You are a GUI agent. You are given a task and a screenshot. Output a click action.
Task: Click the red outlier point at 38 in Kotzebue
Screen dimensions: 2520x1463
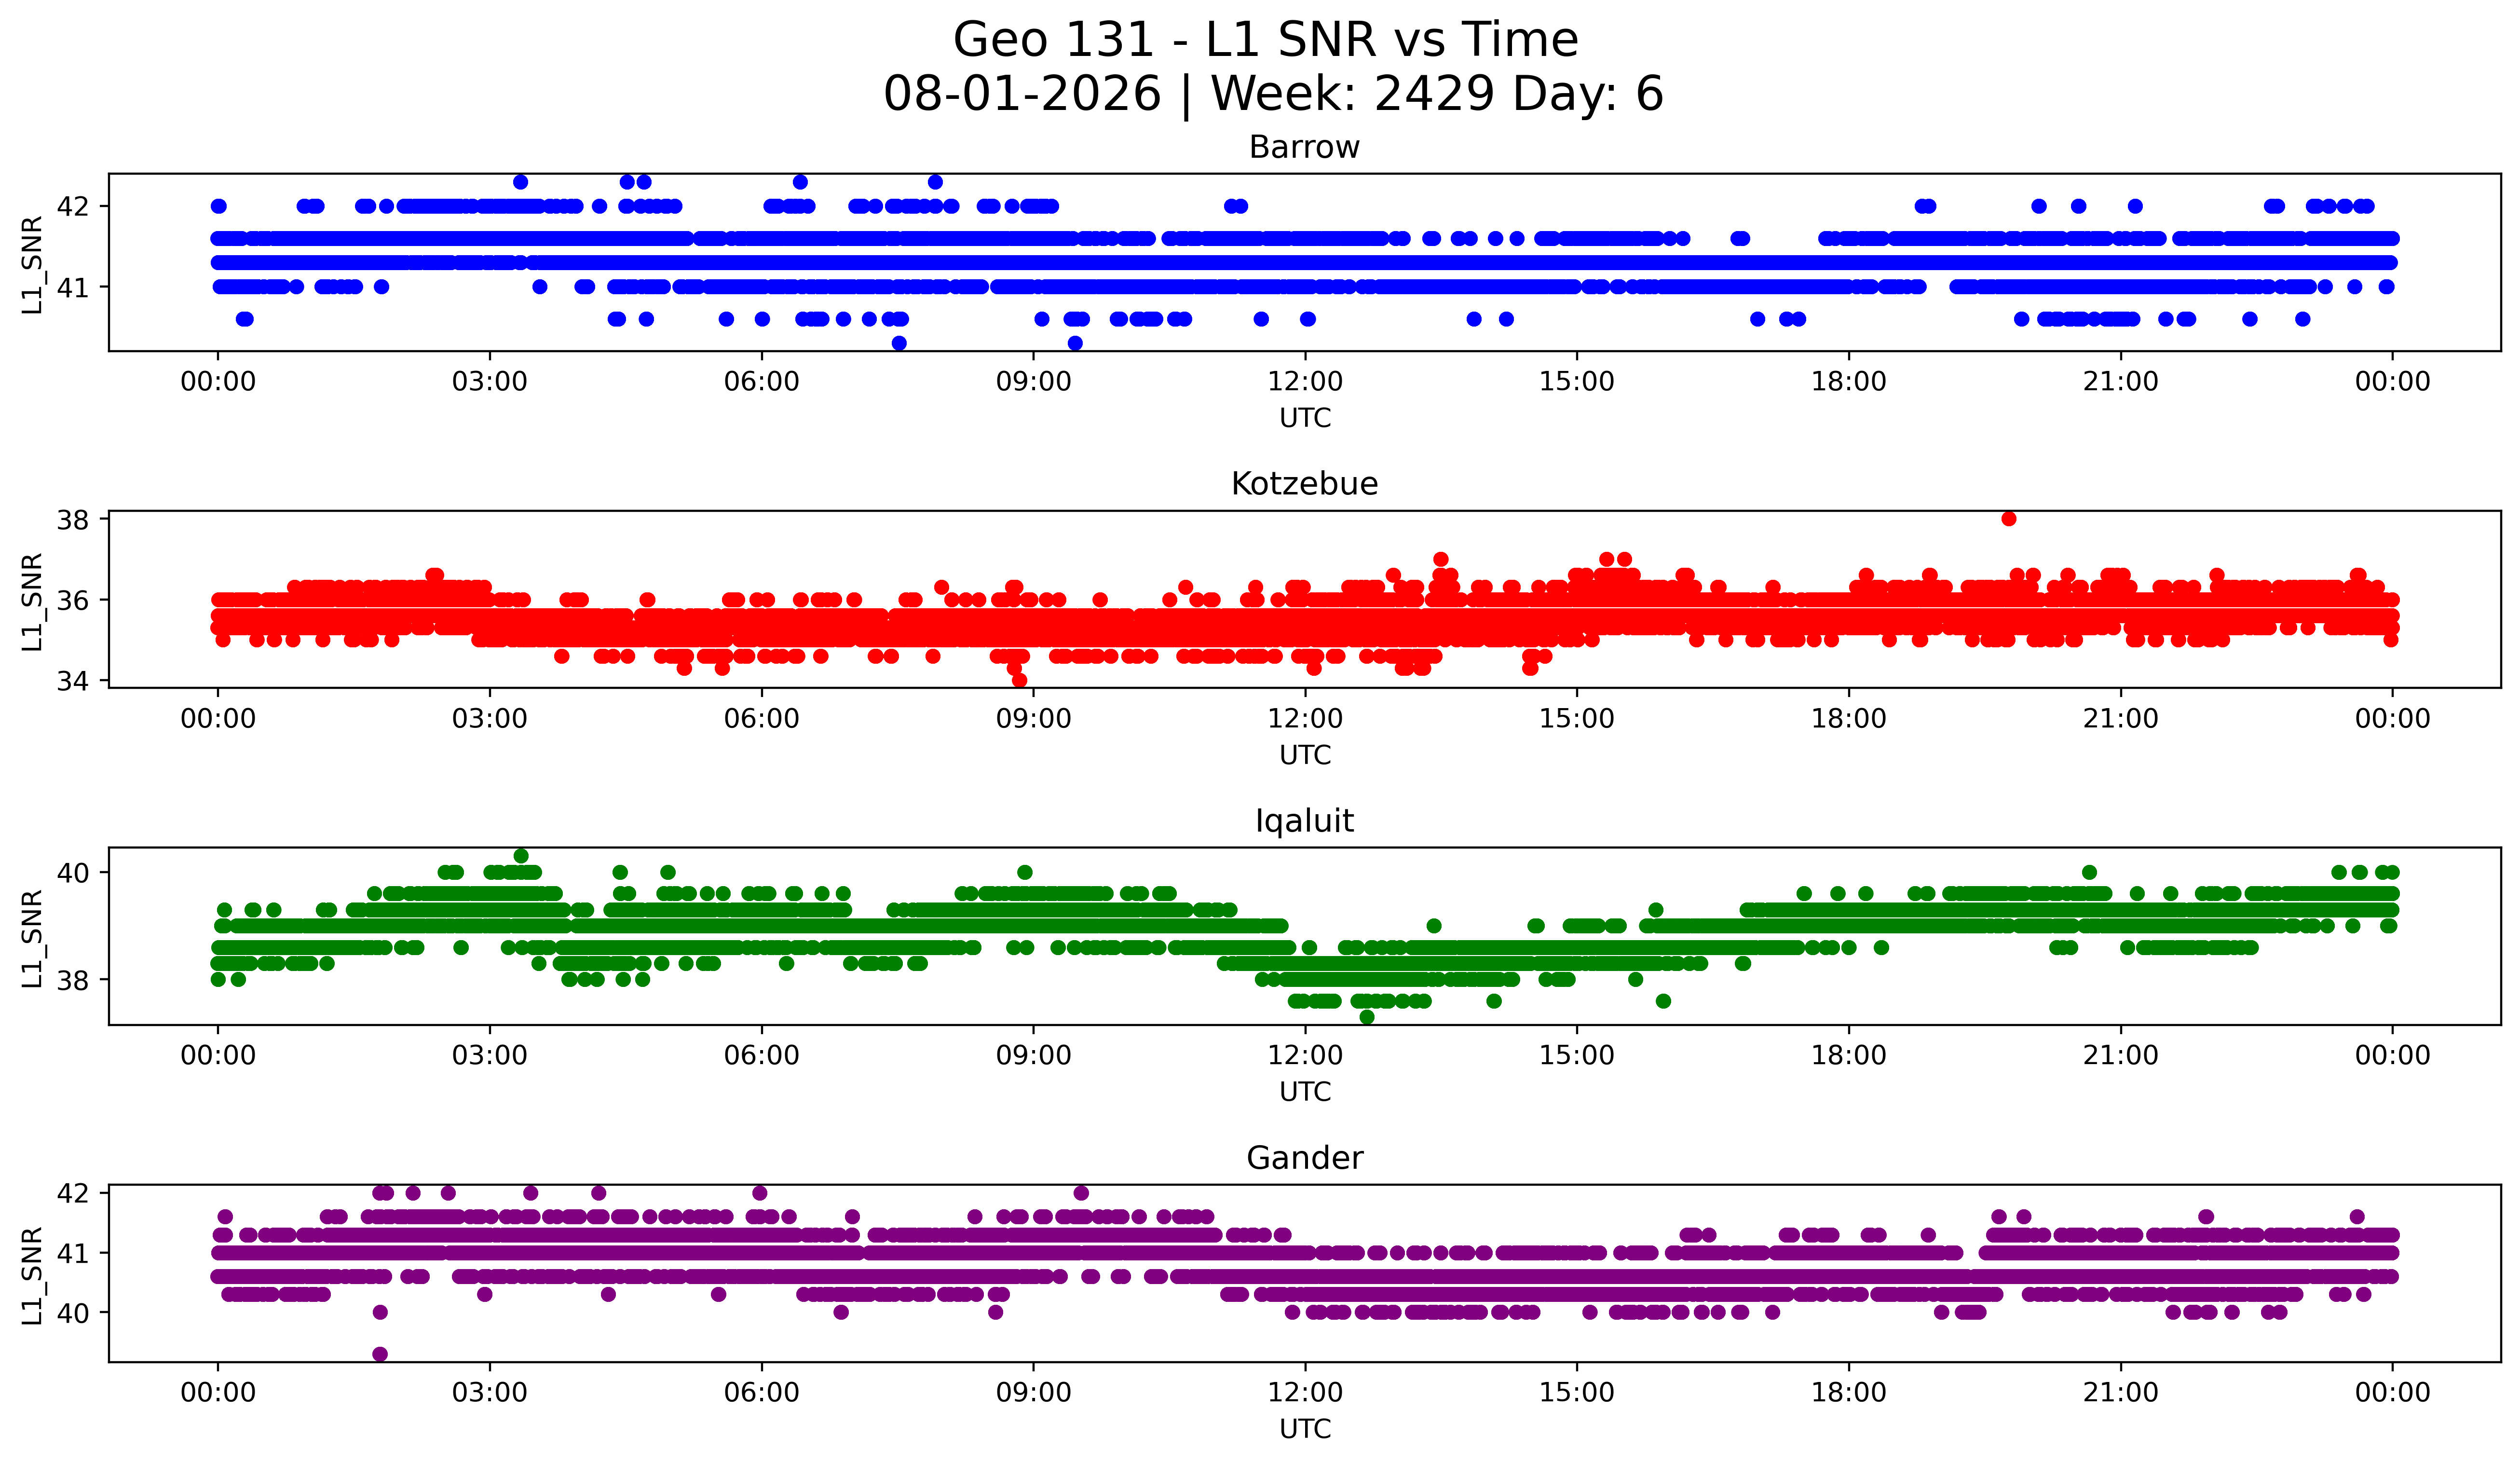coord(2009,519)
